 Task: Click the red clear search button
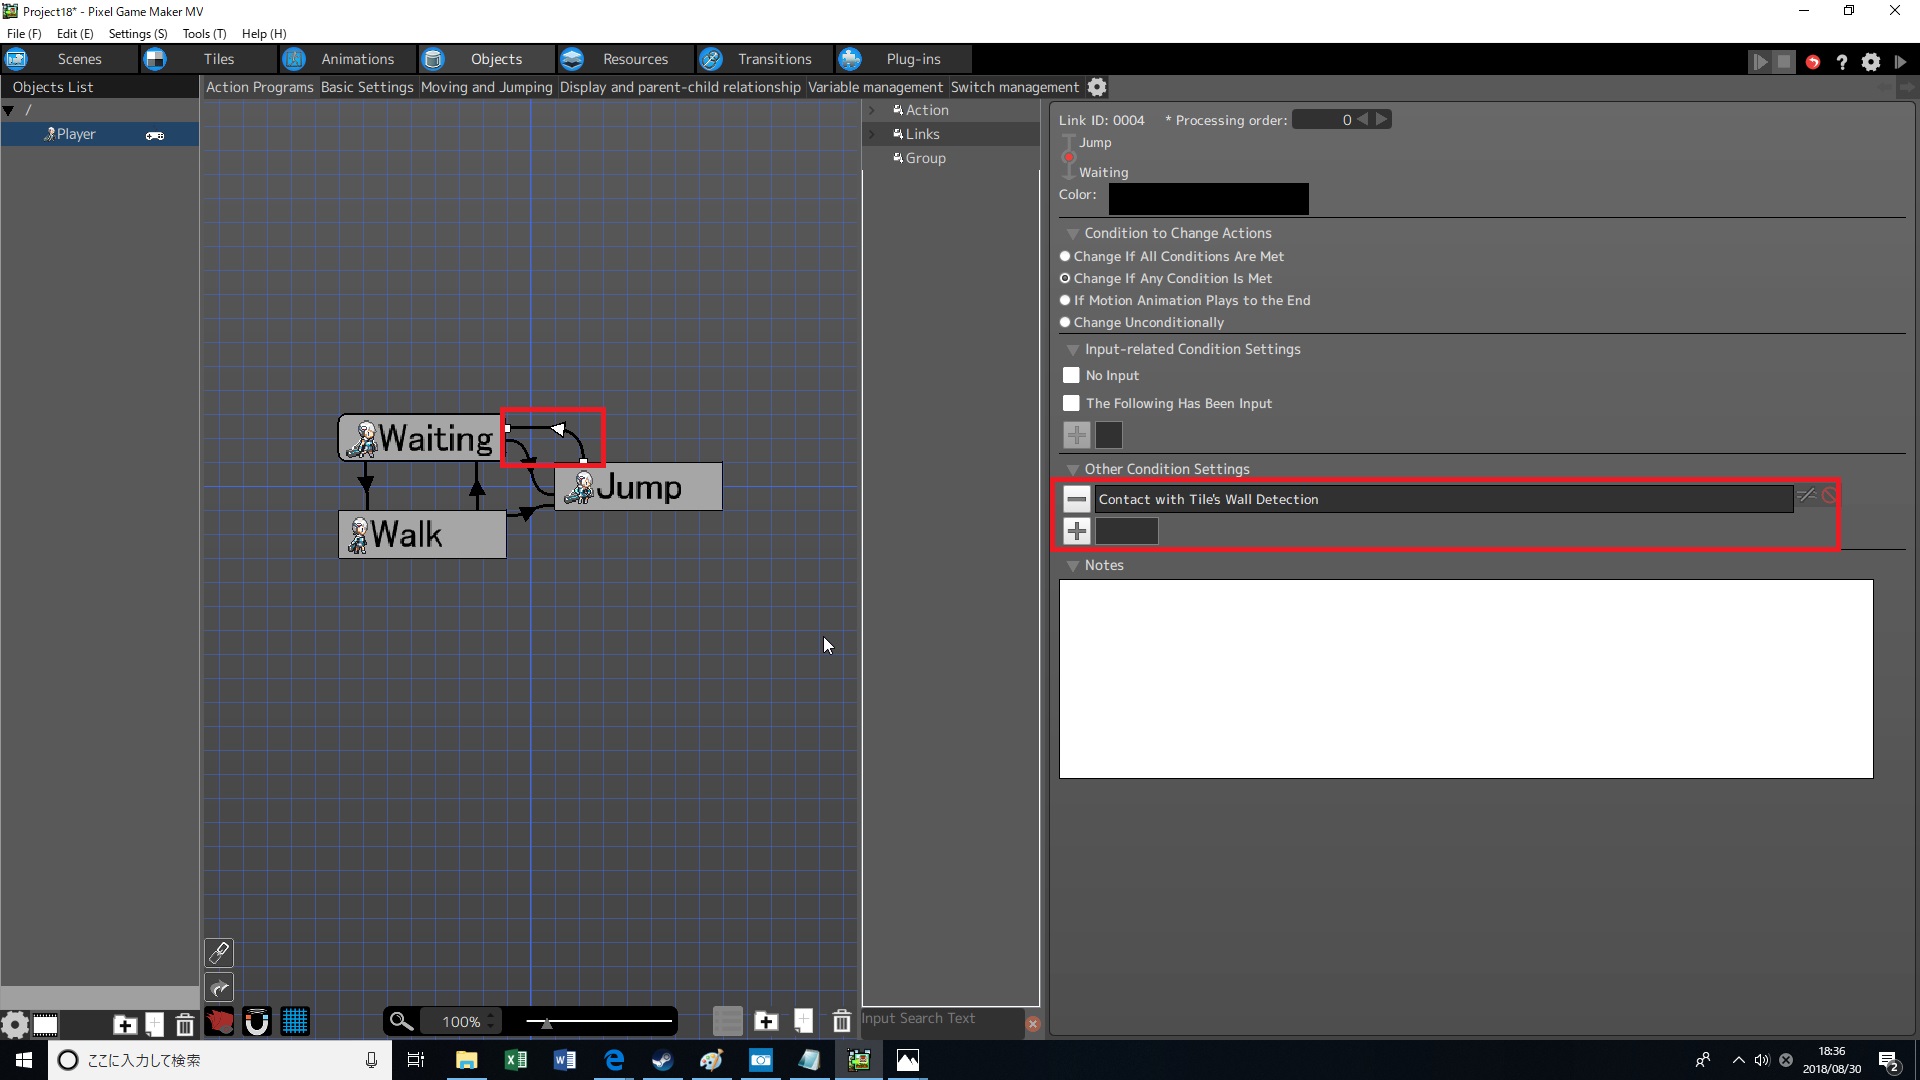(1033, 1024)
